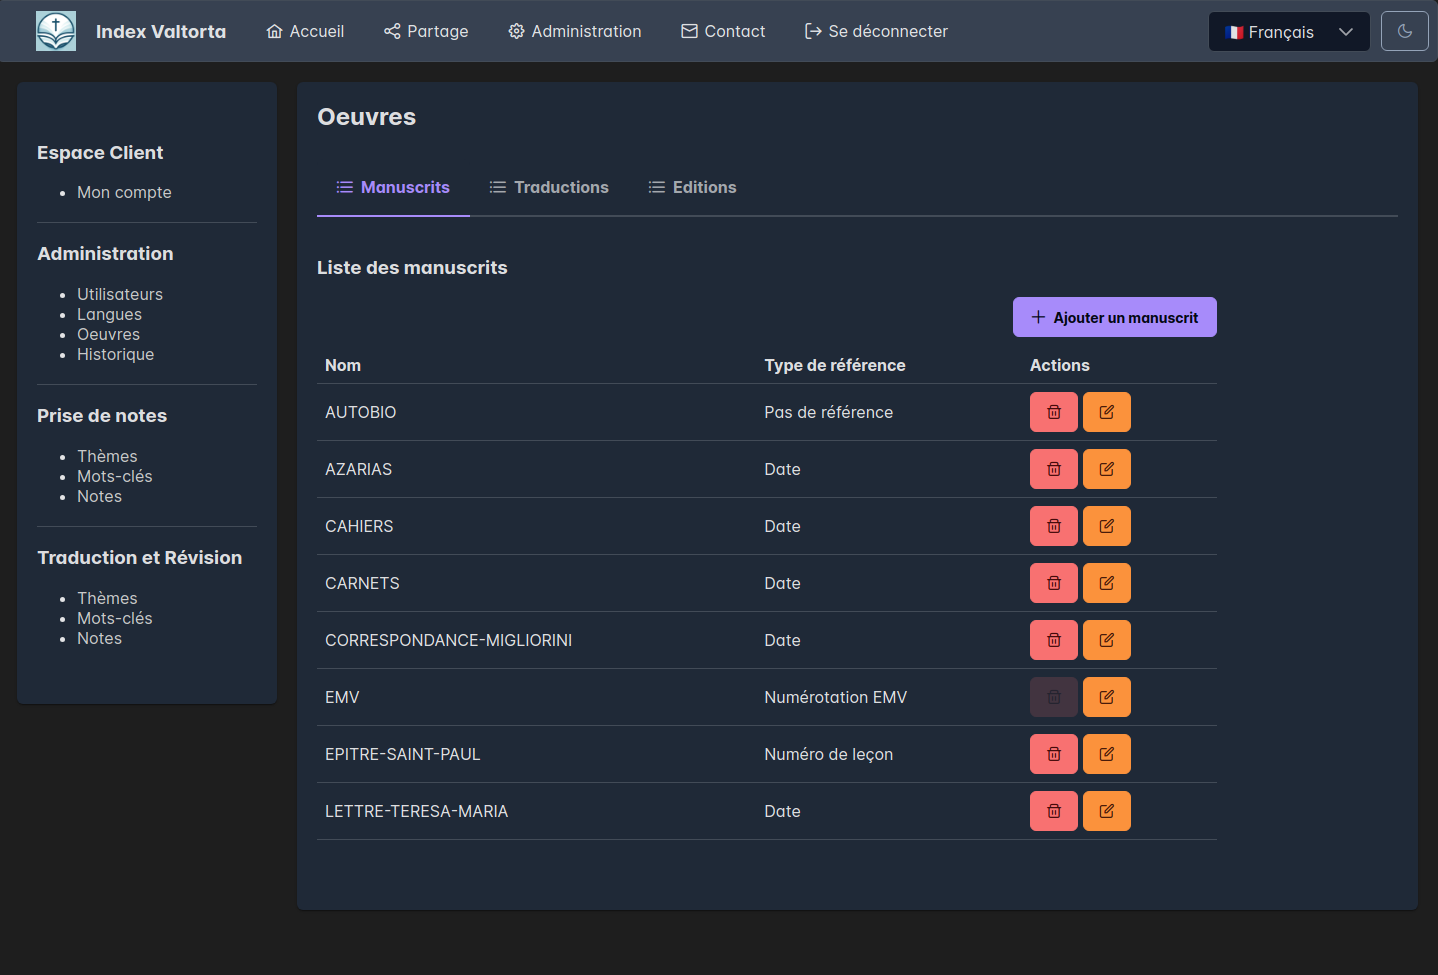Open Historique from the sidebar
1438x975 pixels.
pyautogui.click(x=115, y=355)
